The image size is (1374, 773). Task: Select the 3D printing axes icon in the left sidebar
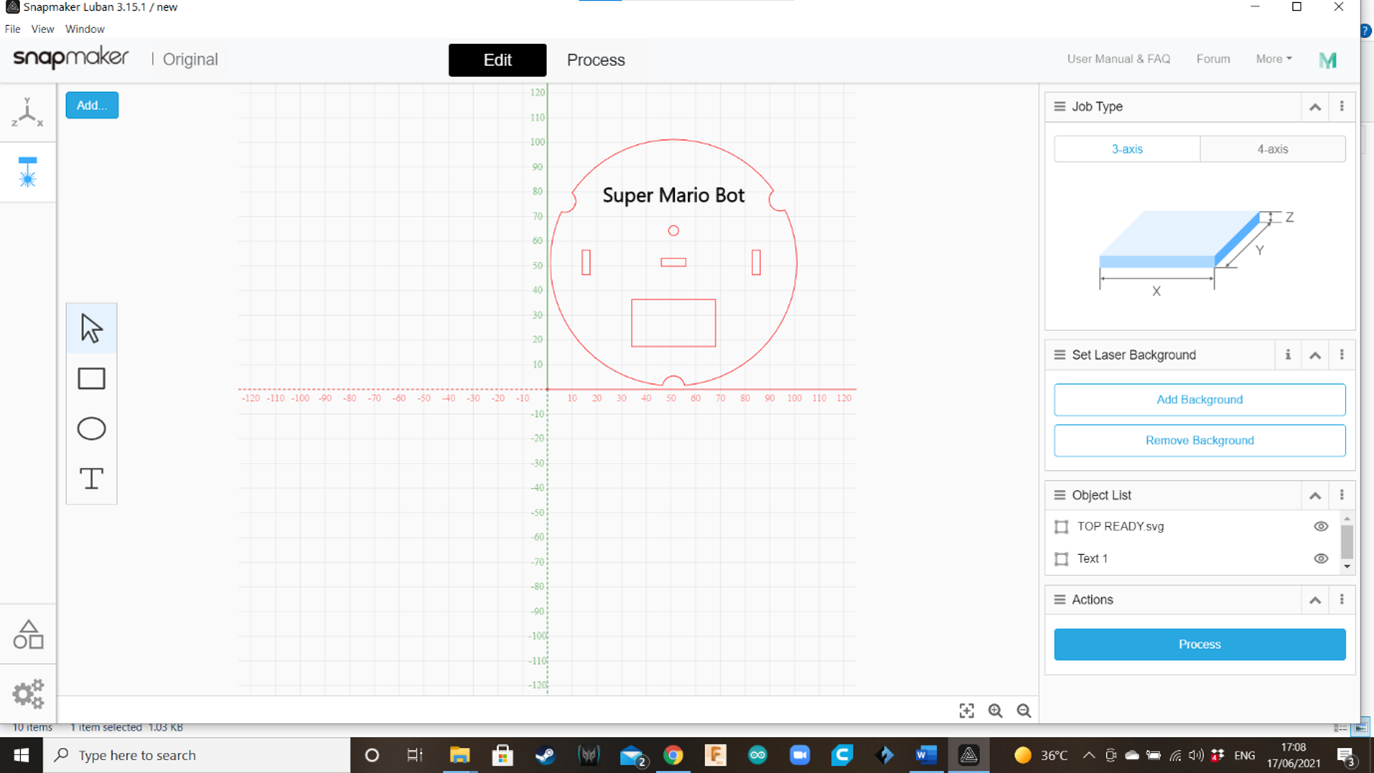[x=27, y=113]
